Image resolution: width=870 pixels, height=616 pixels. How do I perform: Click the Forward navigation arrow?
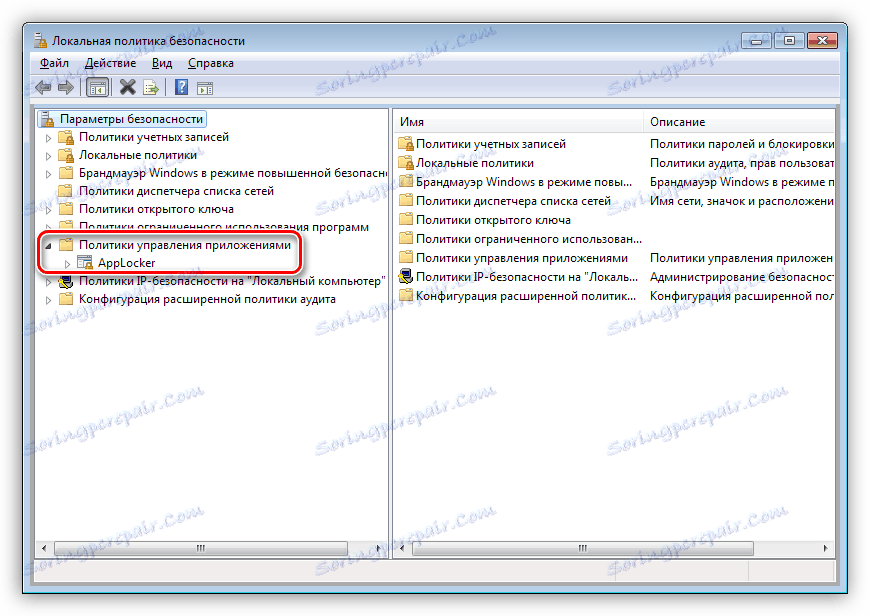(67, 87)
